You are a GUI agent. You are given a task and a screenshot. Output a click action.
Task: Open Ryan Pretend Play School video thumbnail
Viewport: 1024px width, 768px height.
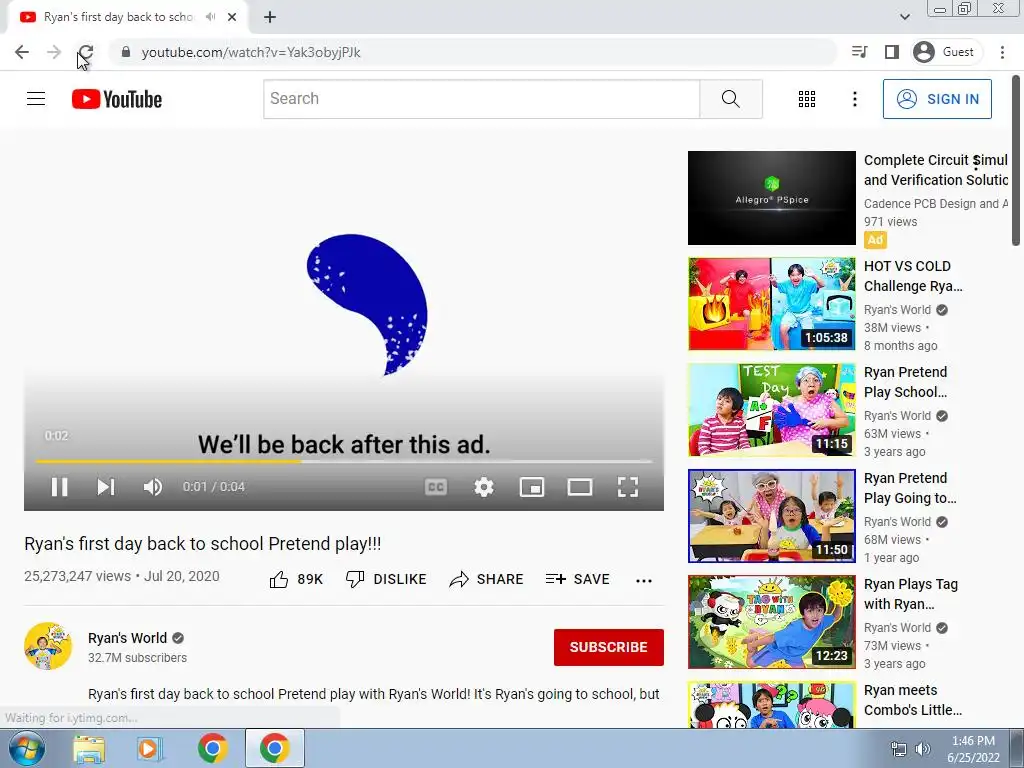[x=771, y=409]
